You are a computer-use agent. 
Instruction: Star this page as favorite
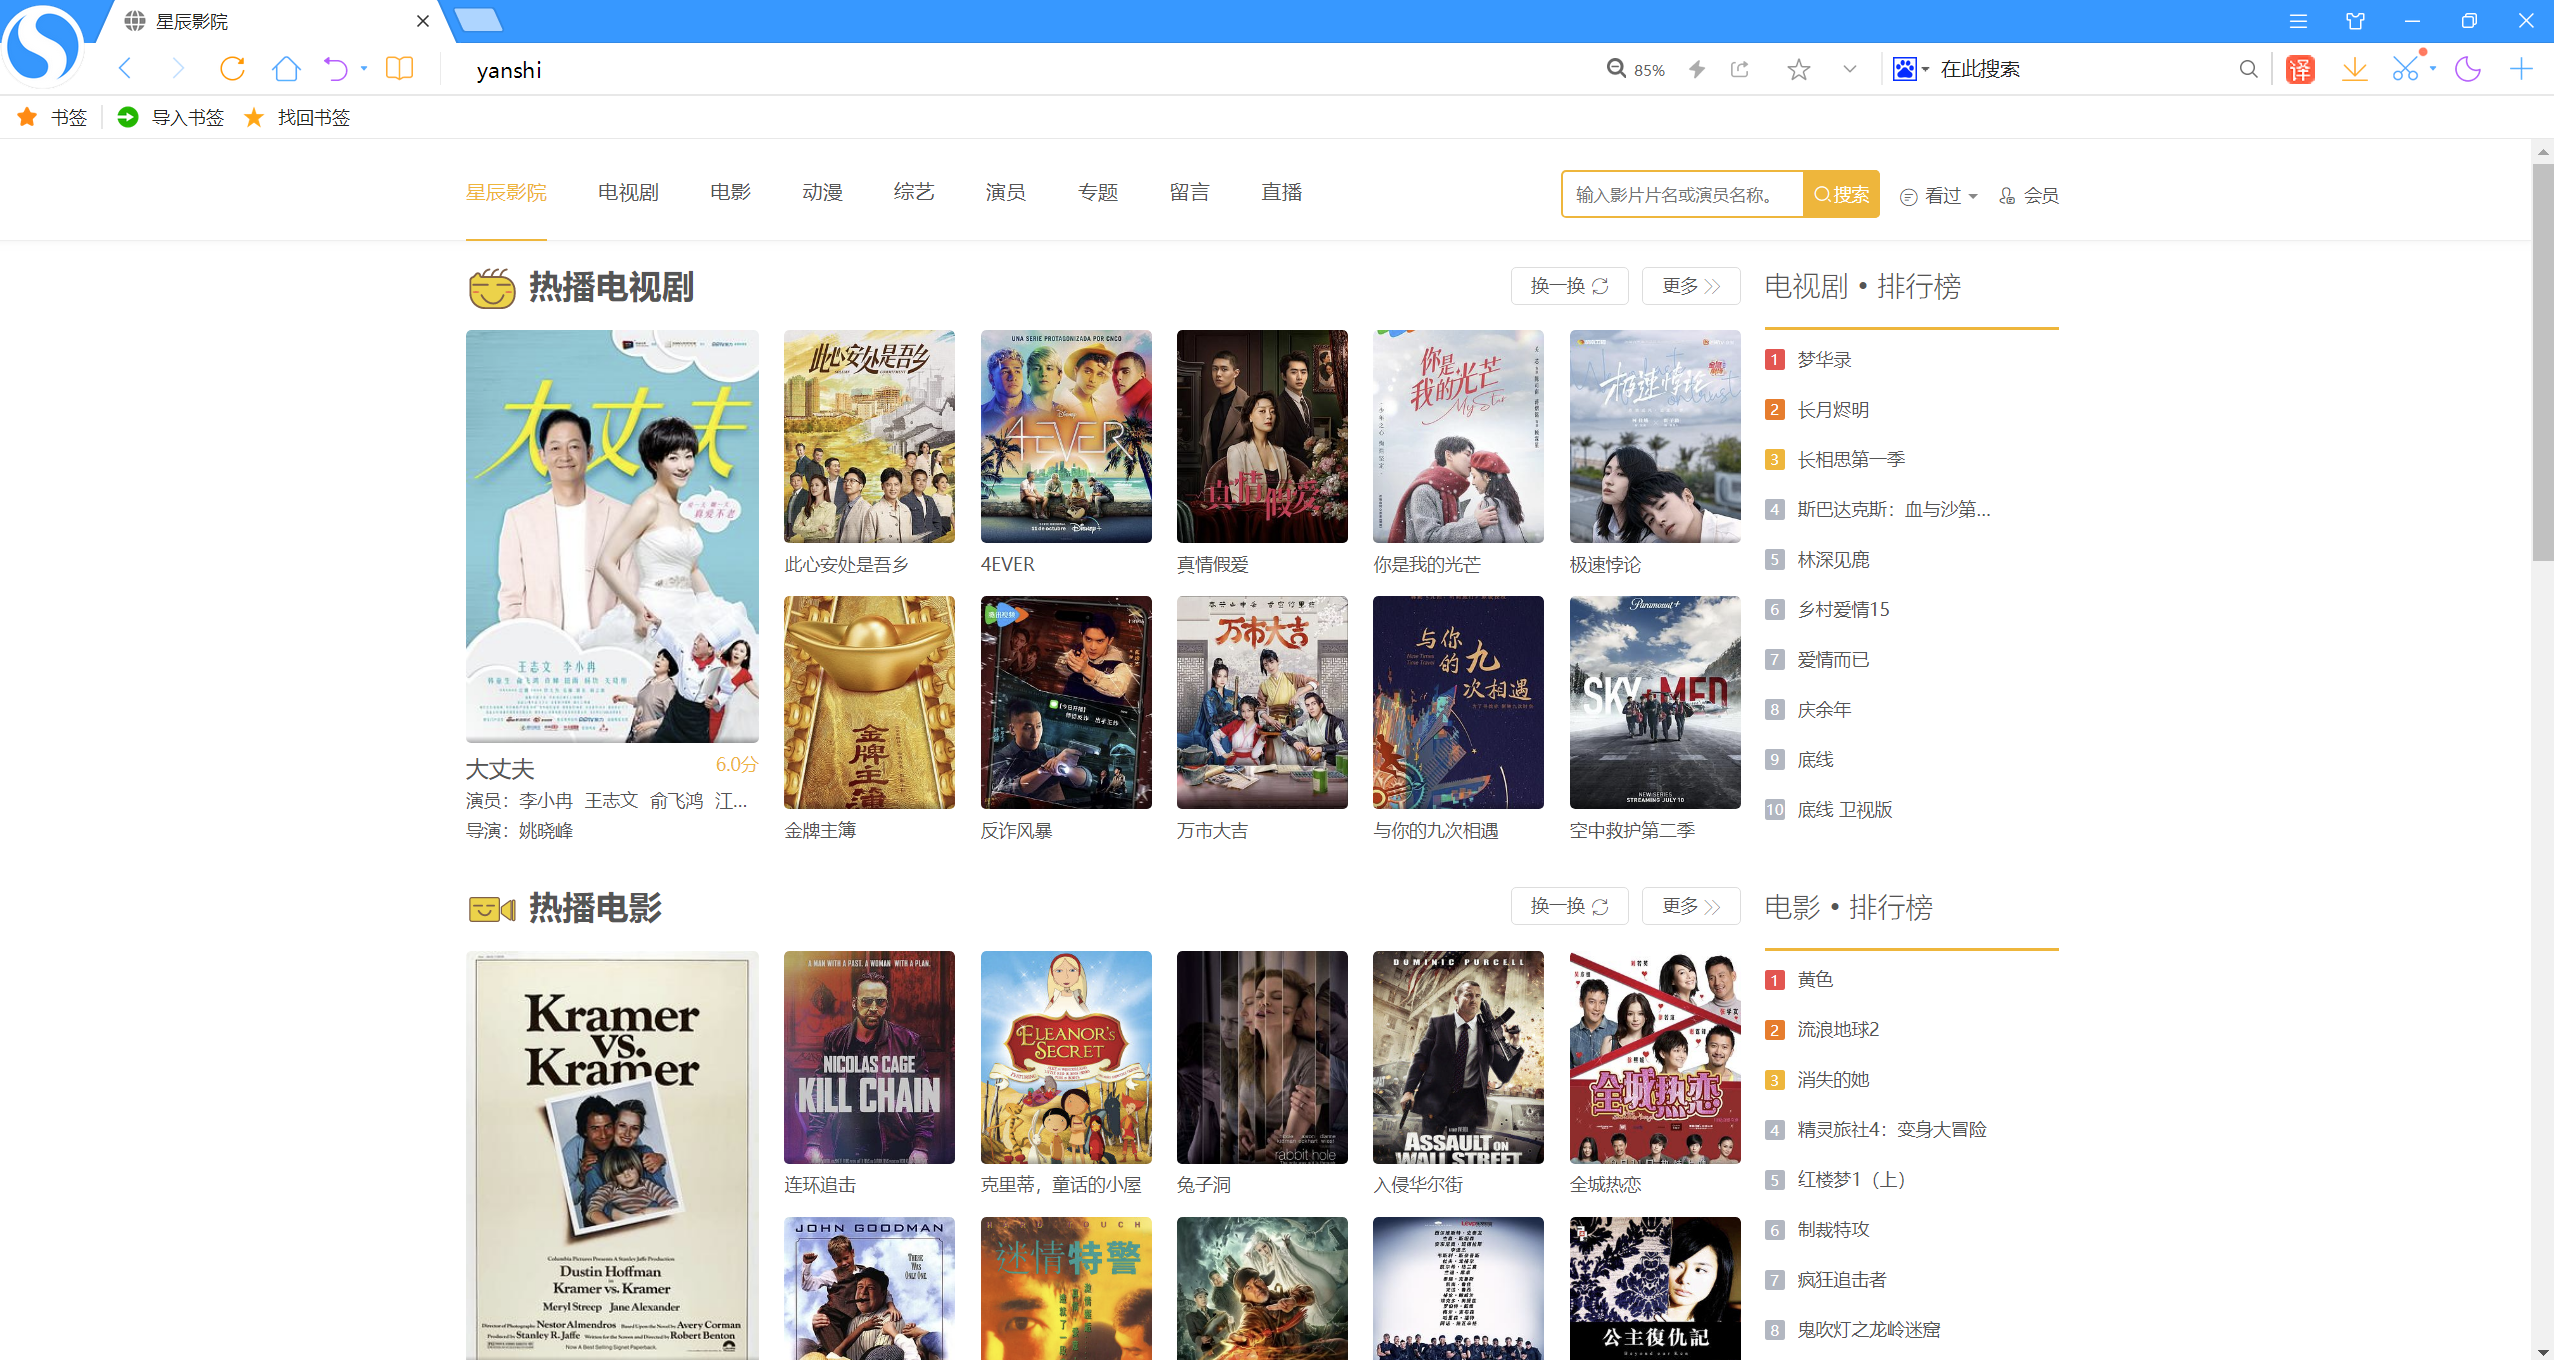pyautogui.click(x=1798, y=69)
